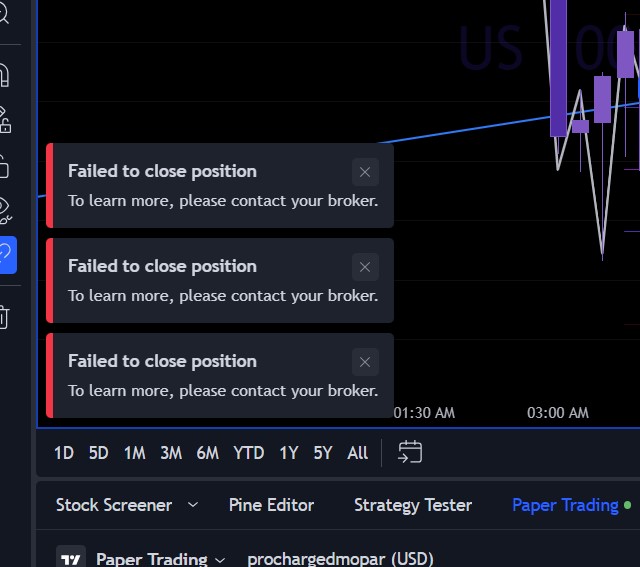Screen dimensions: 640x567
Task: Click the prochargedmopar (USD) account name
Action: coord(340,559)
